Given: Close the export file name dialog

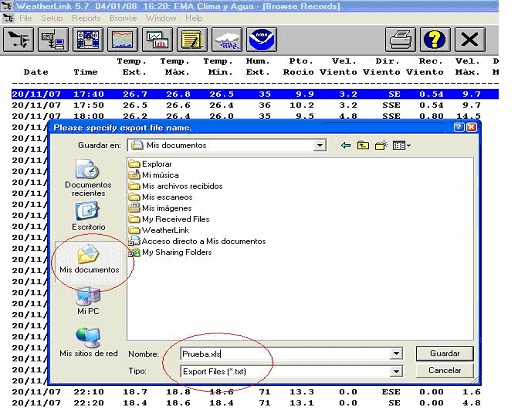Looking at the screenshot, I should pyautogui.click(x=471, y=127).
